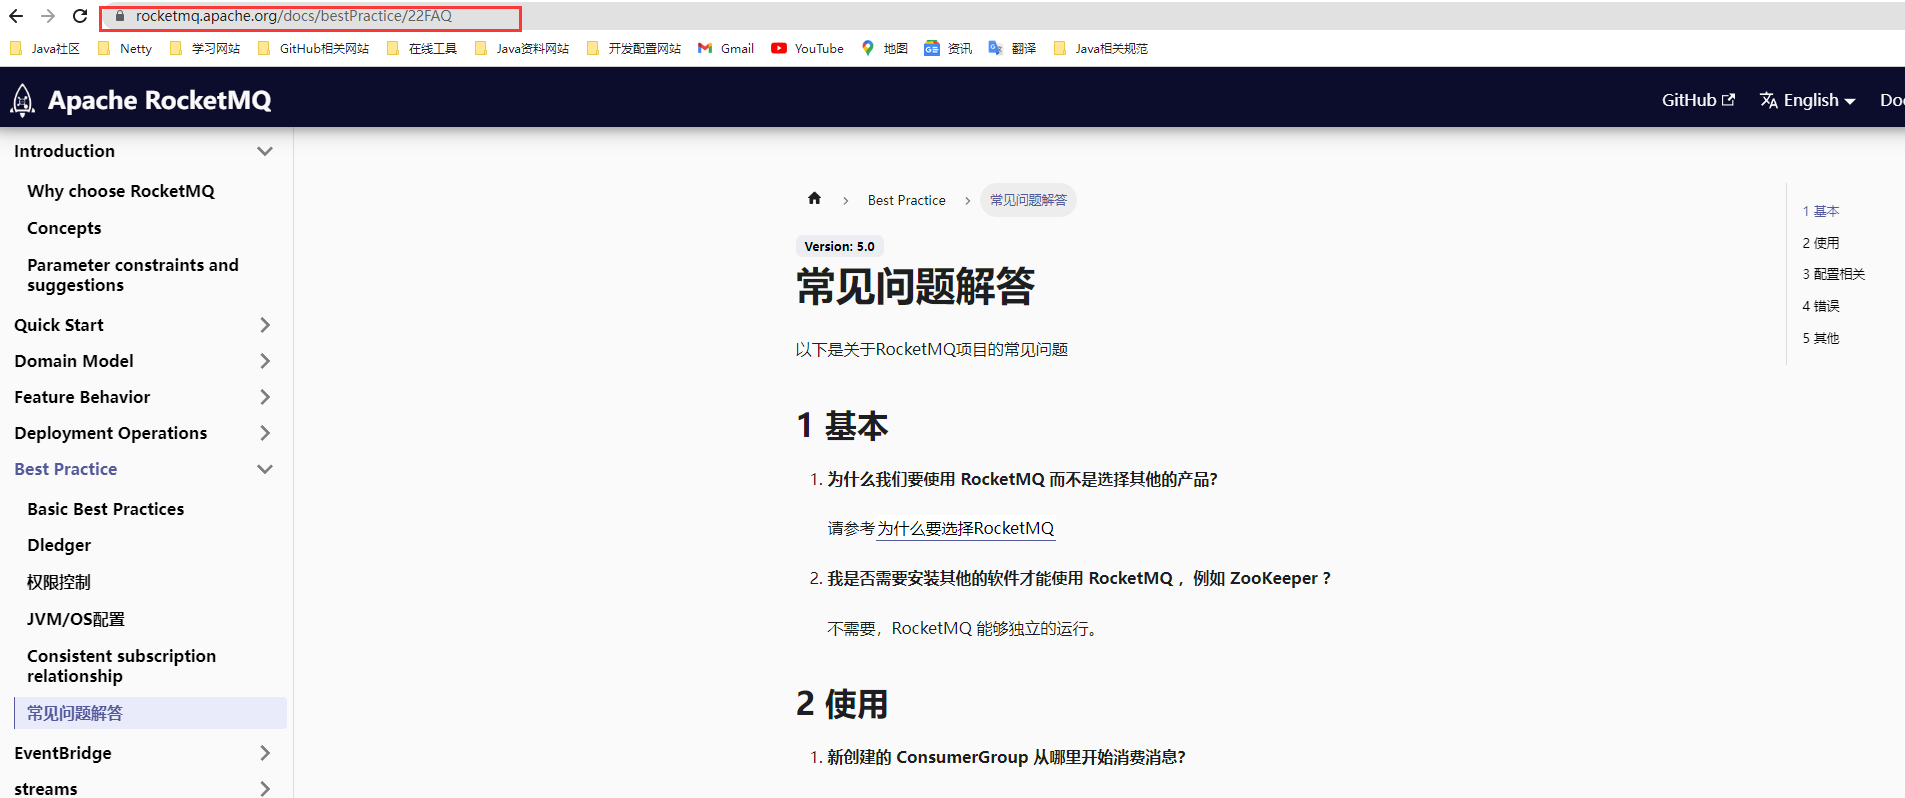
Task: Open the English language dropdown
Action: coord(1808,100)
